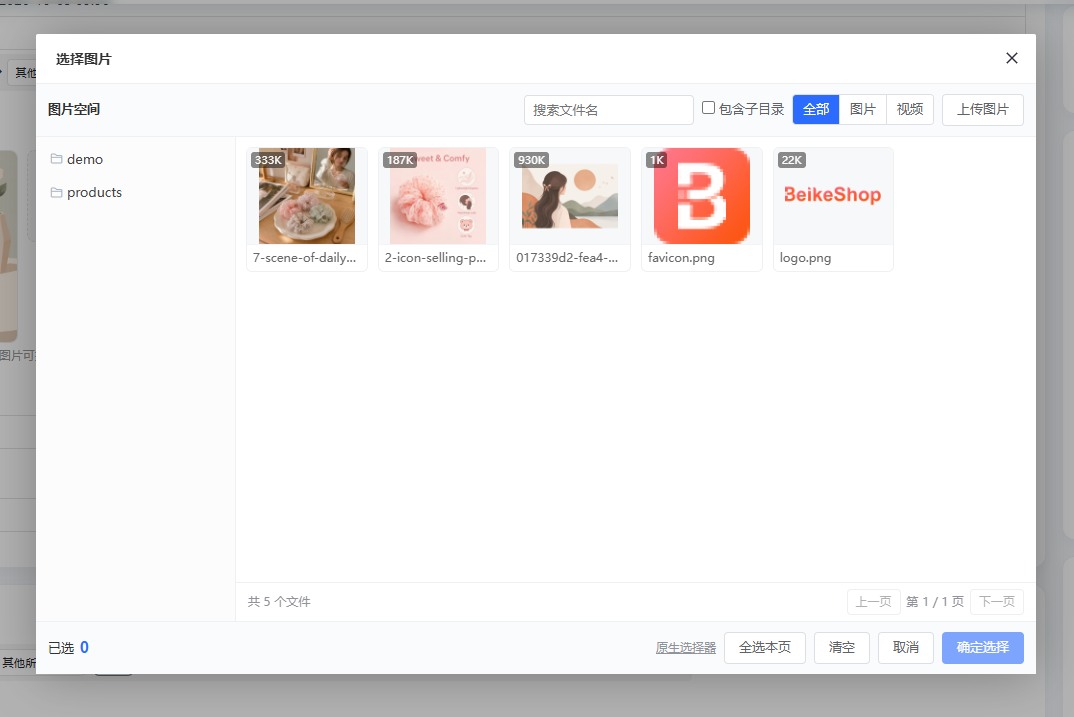The height and width of the screenshot is (717, 1074).
Task: Click the 取消 button
Action: click(x=906, y=648)
